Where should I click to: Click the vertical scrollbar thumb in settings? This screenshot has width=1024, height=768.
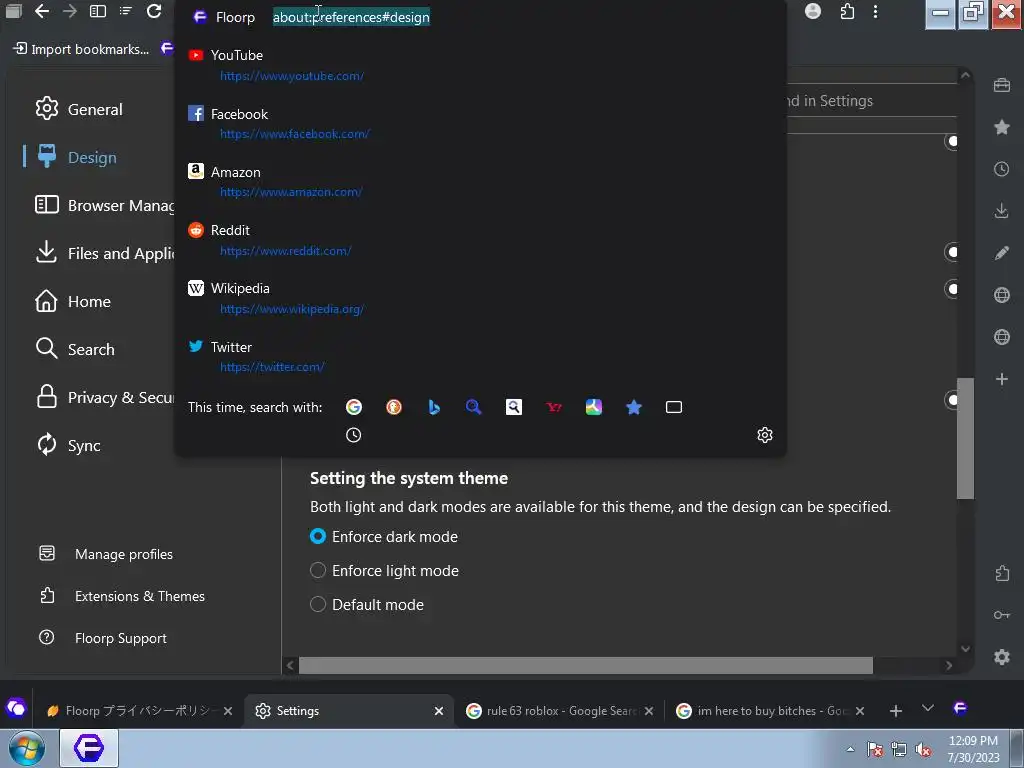tap(965, 438)
